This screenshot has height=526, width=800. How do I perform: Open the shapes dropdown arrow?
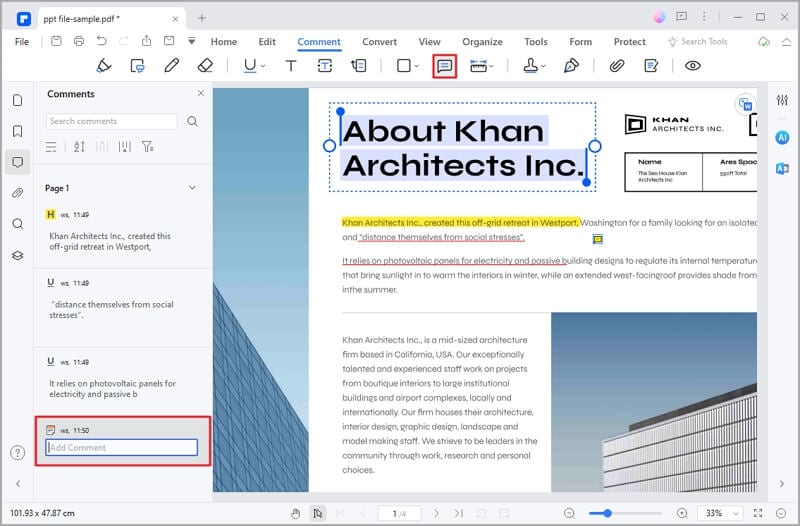[417, 66]
